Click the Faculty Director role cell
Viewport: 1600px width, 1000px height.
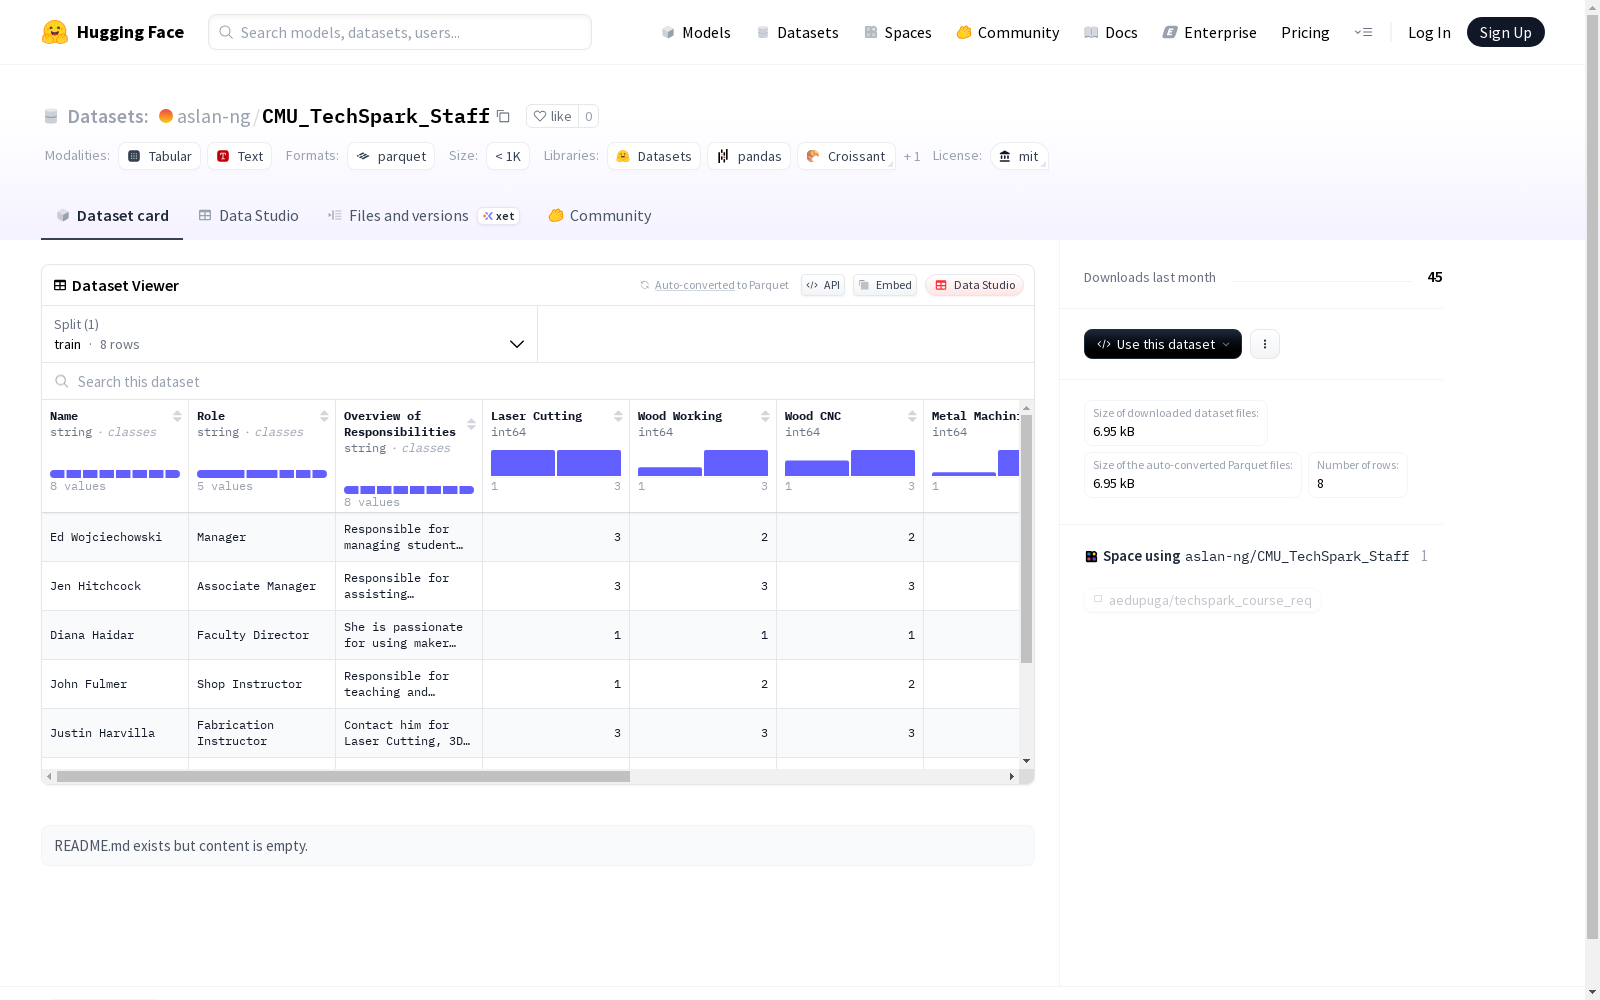(x=262, y=635)
